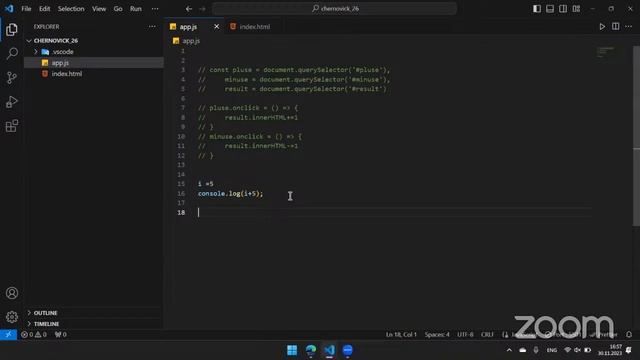
Task: Click the minimap code preview
Action: [x=606, y=52]
